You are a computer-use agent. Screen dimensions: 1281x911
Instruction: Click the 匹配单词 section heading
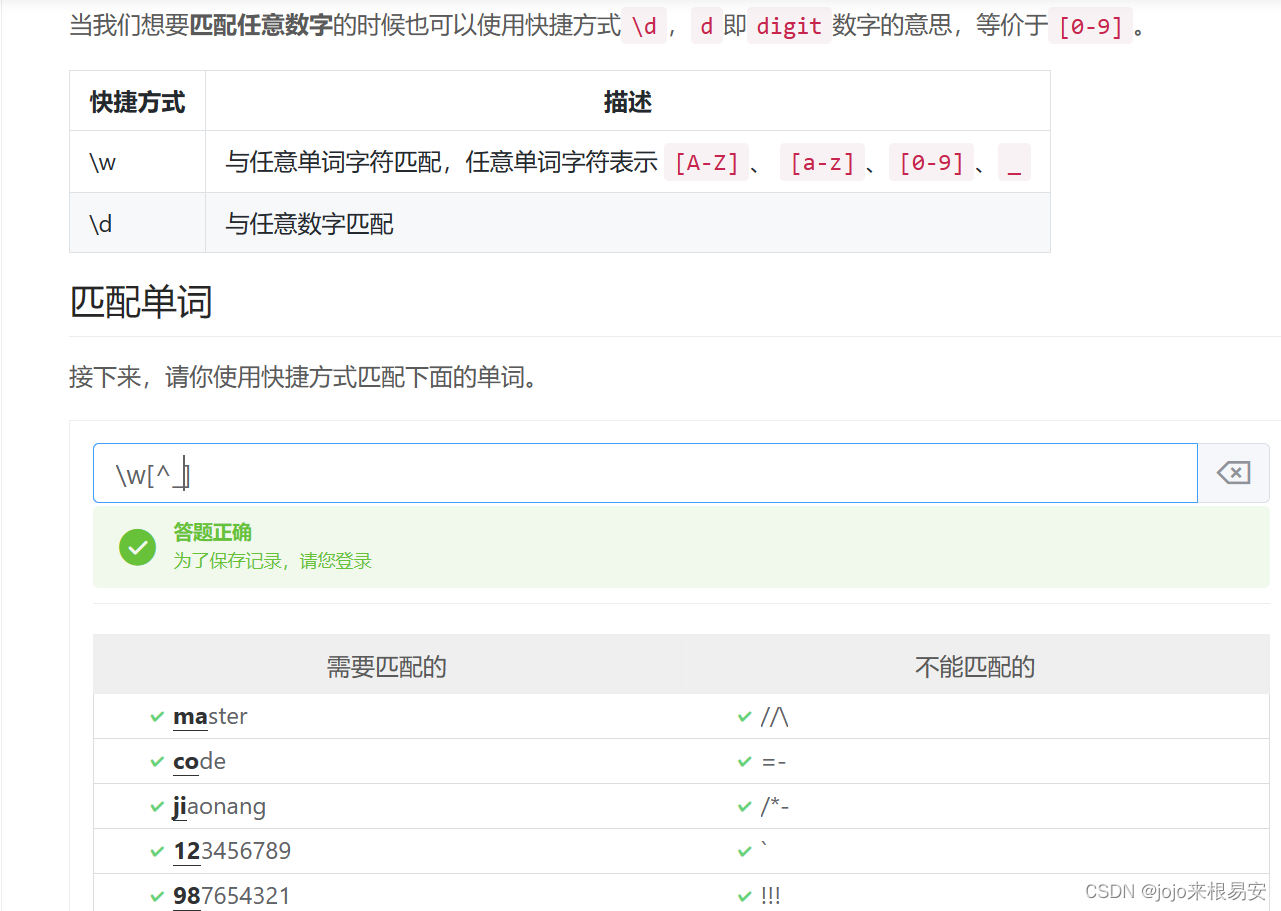141,302
